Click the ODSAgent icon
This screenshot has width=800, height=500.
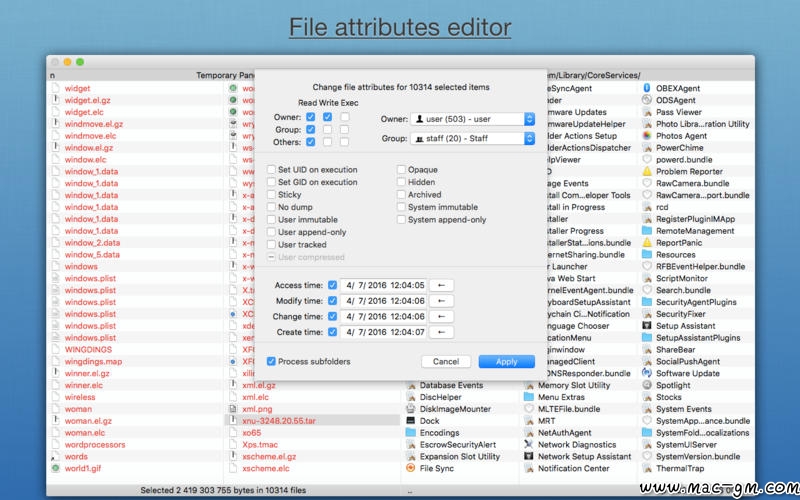[x=647, y=100]
